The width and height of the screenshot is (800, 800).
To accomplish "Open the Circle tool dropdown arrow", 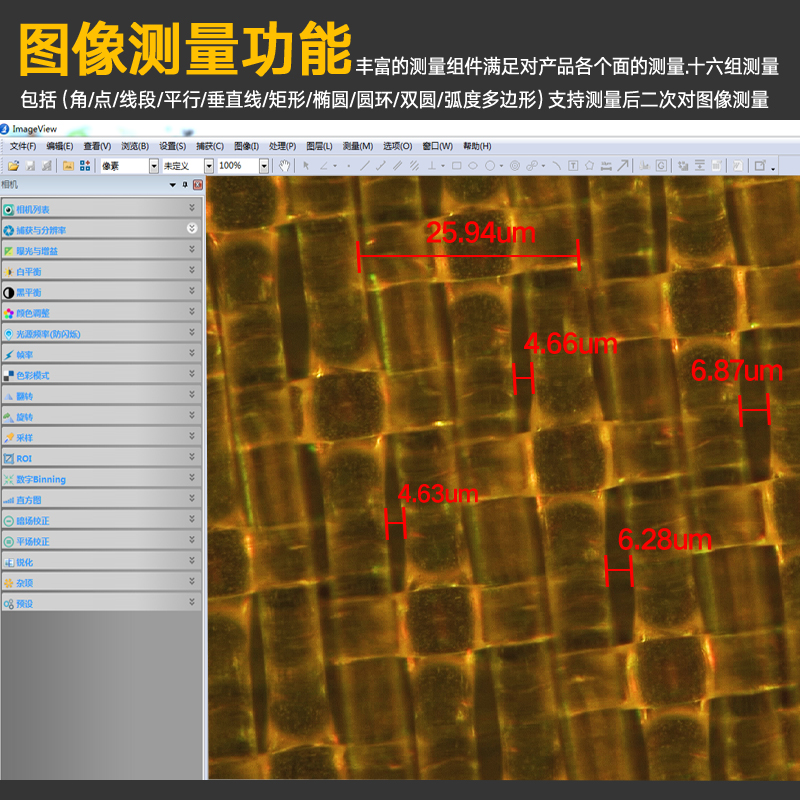I will pyautogui.click(x=501, y=166).
